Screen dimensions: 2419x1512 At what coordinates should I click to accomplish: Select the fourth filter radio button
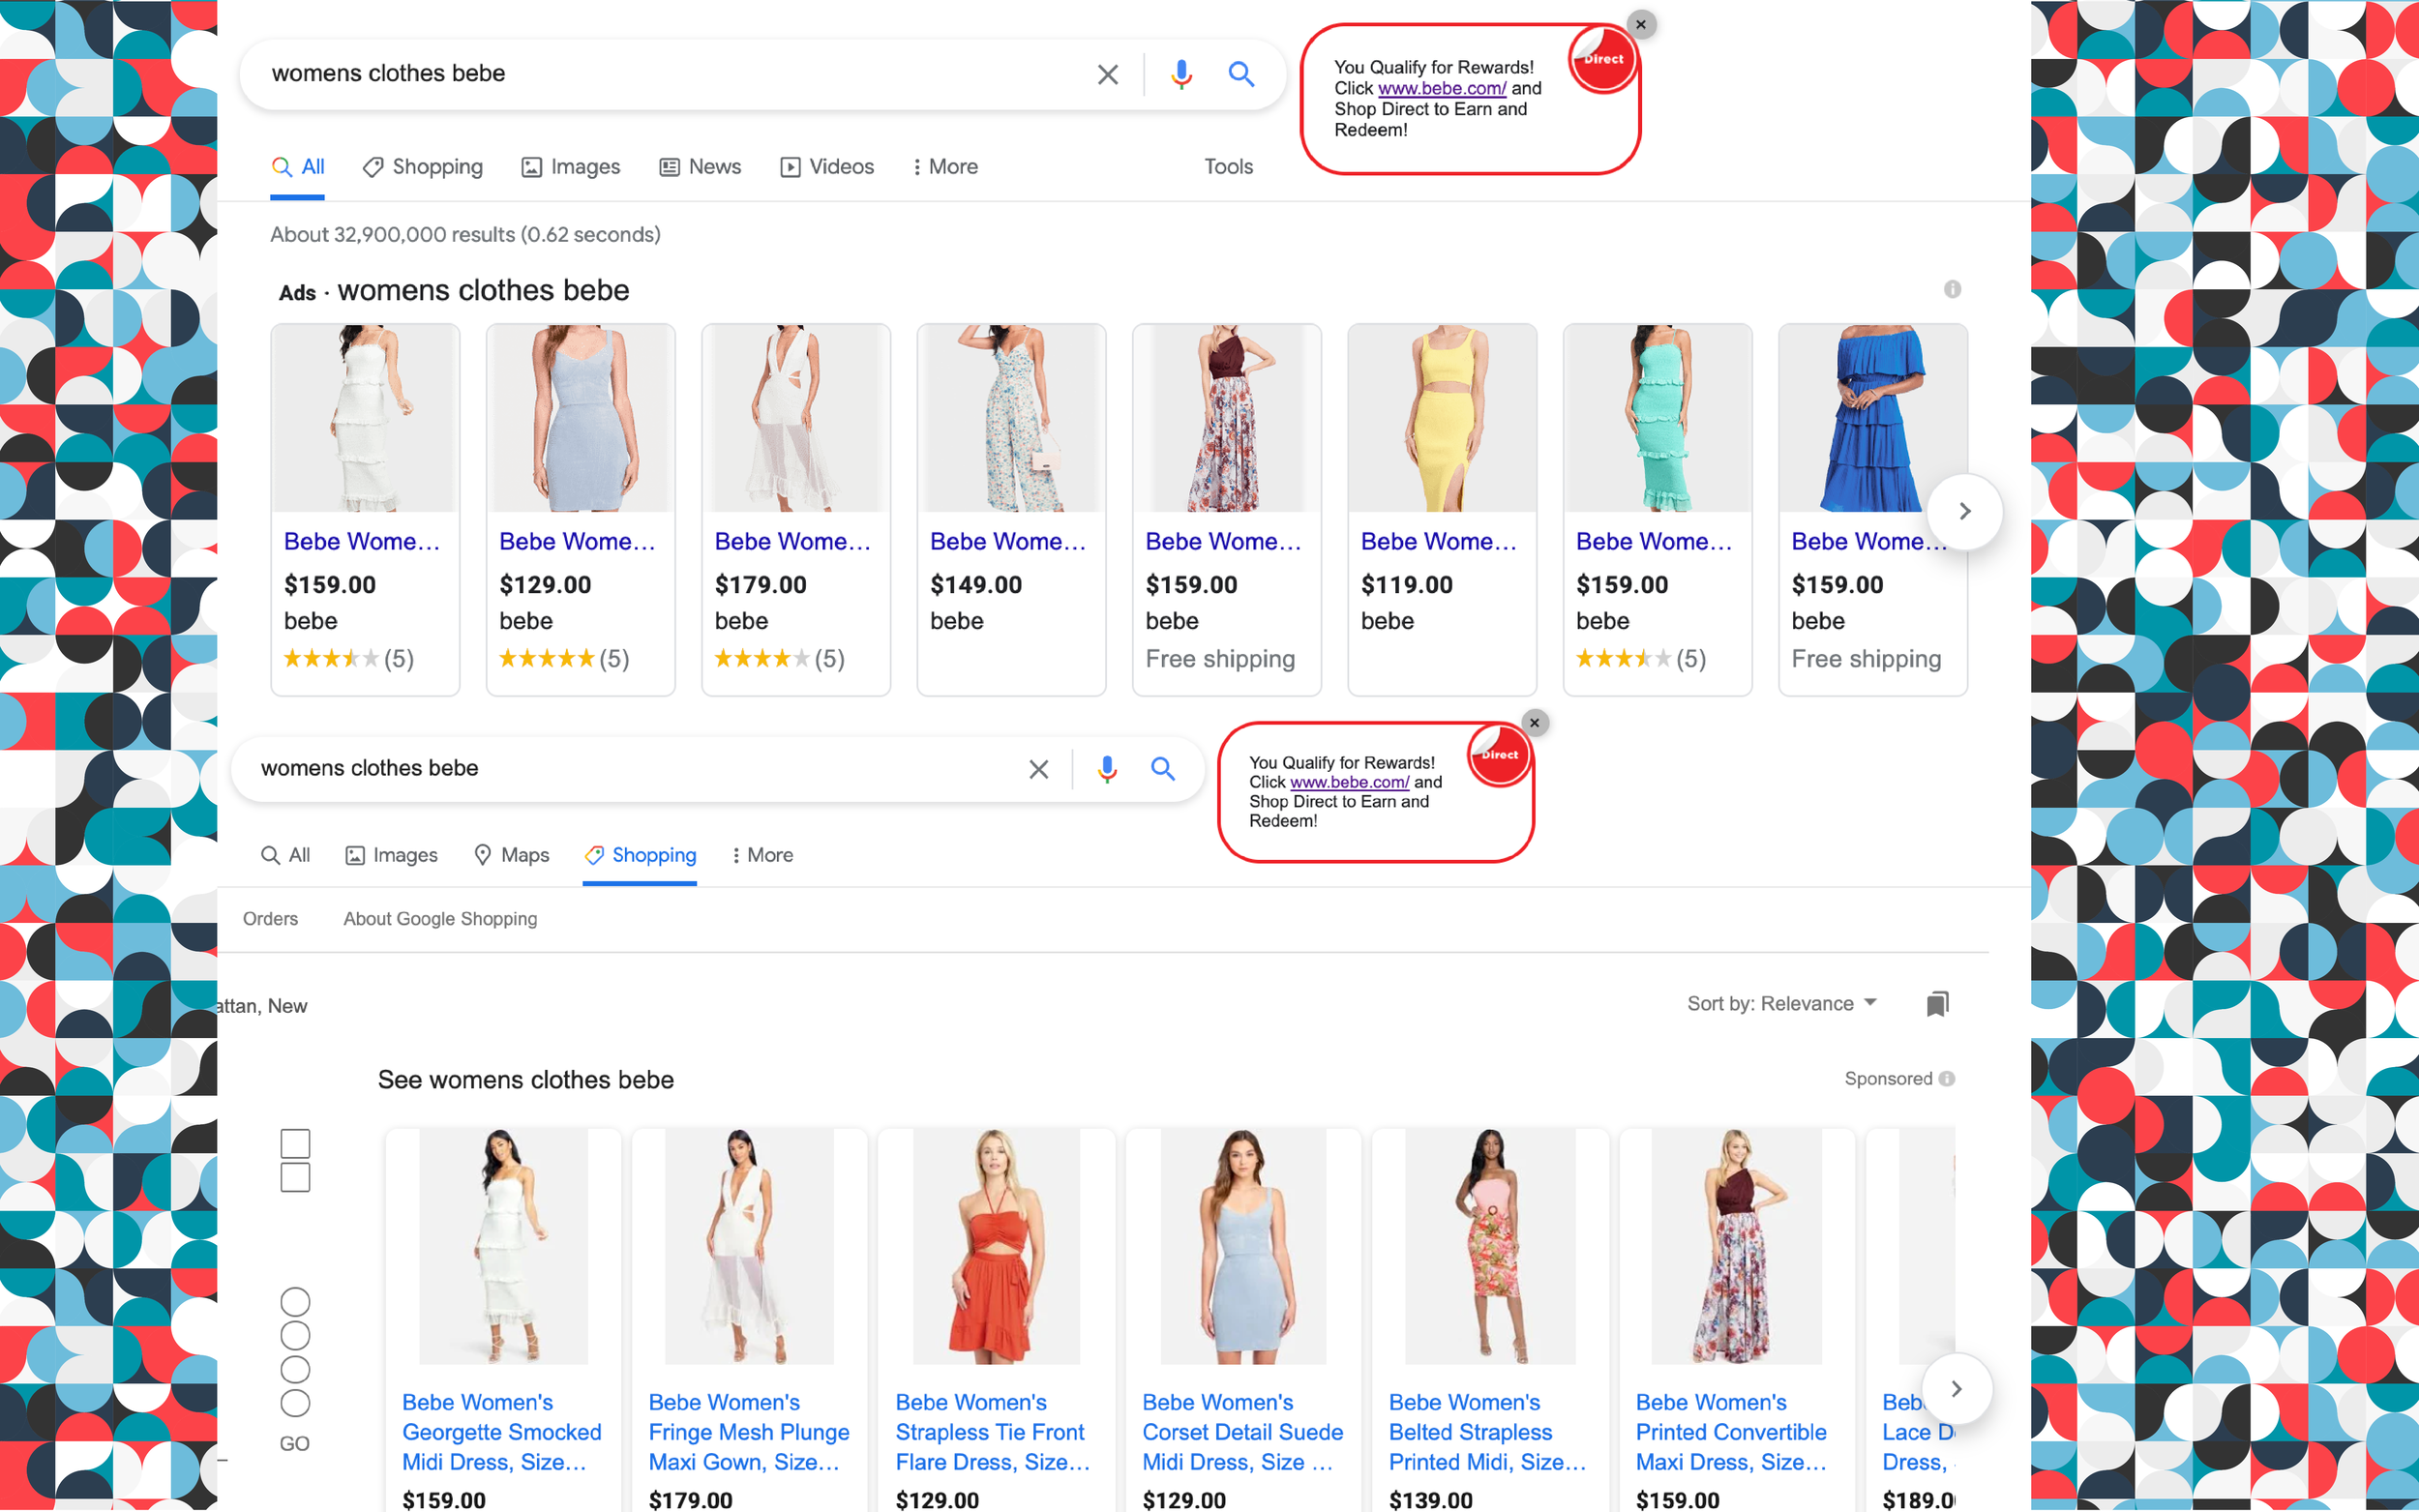point(295,1403)
